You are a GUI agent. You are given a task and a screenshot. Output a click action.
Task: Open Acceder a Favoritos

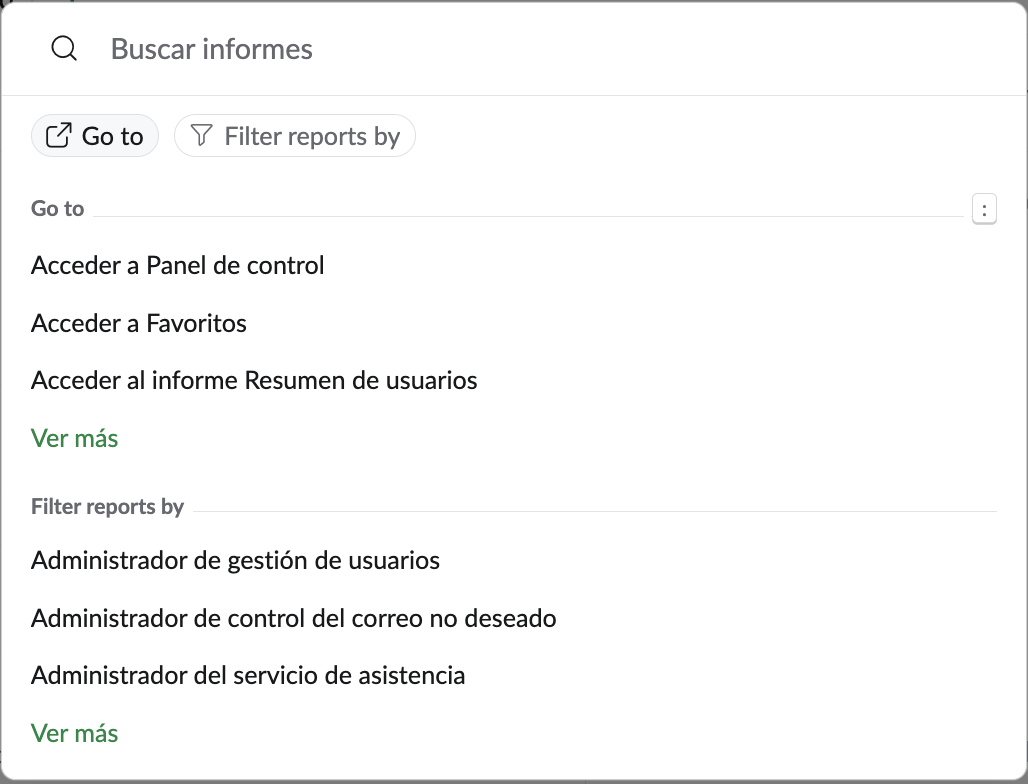click(x=139, y=323)
